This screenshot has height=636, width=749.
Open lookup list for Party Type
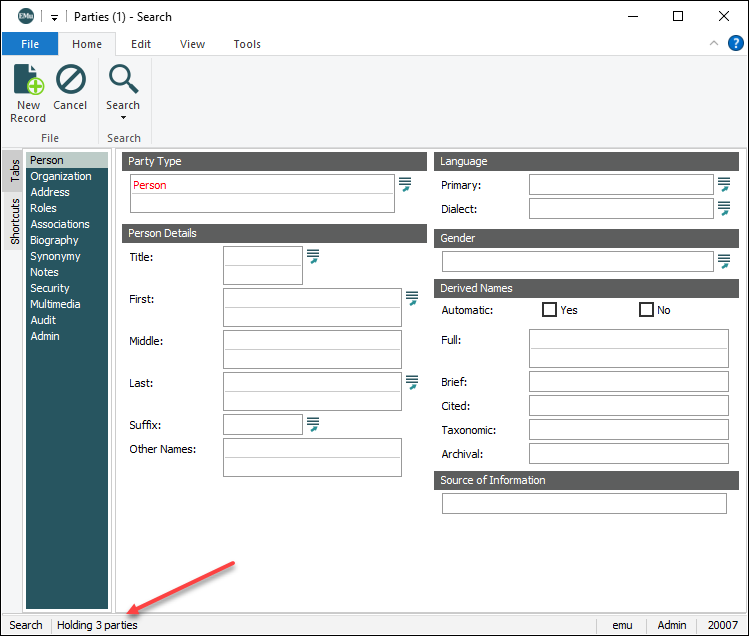405,184
